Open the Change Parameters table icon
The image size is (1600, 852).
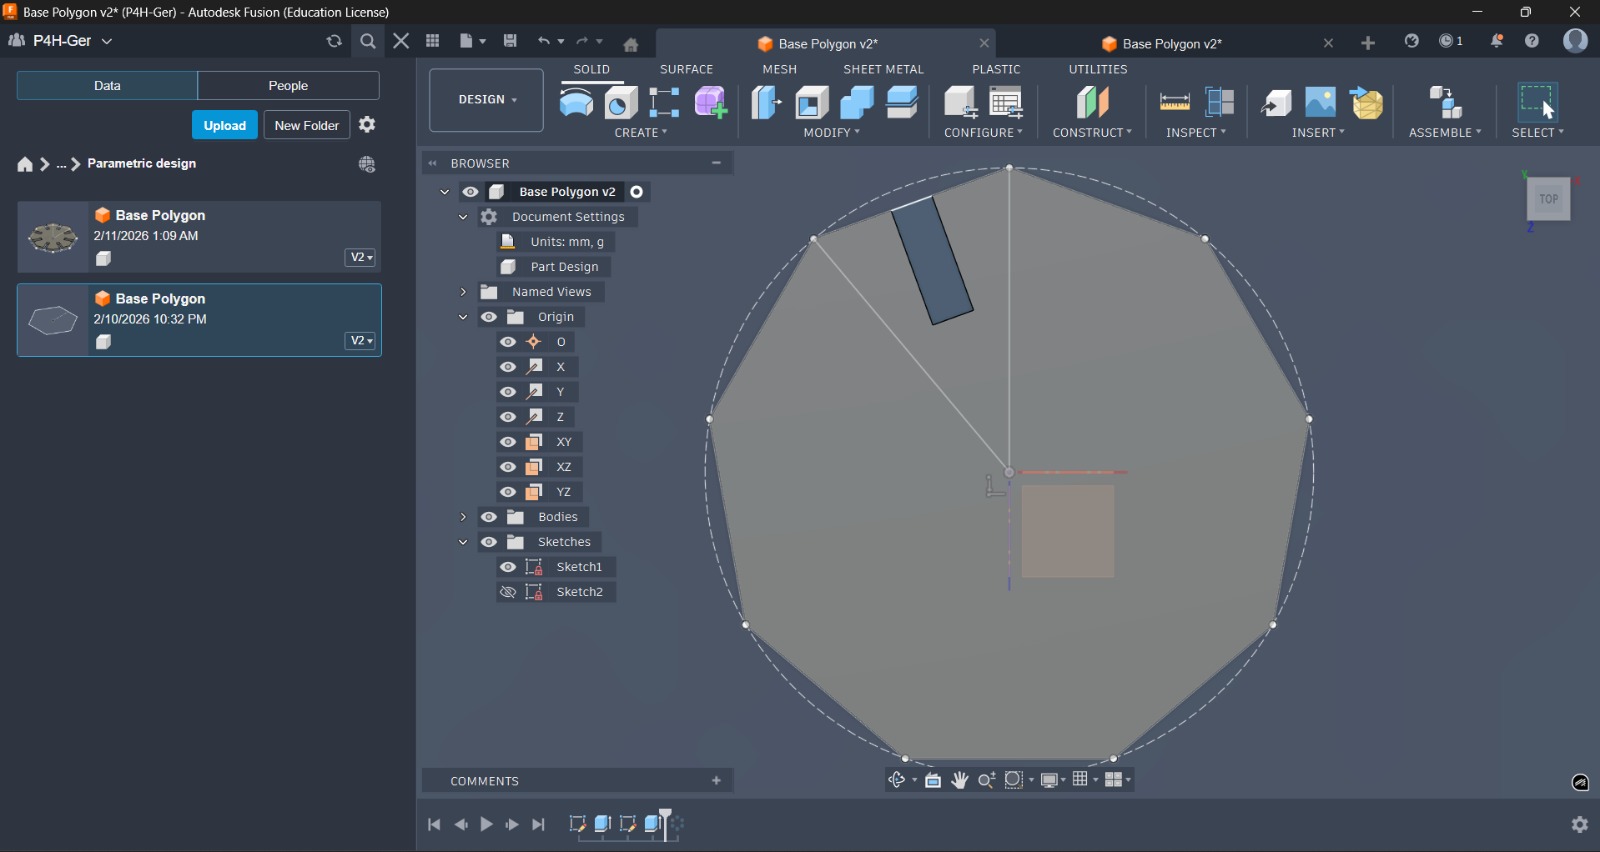(1006, 102)
